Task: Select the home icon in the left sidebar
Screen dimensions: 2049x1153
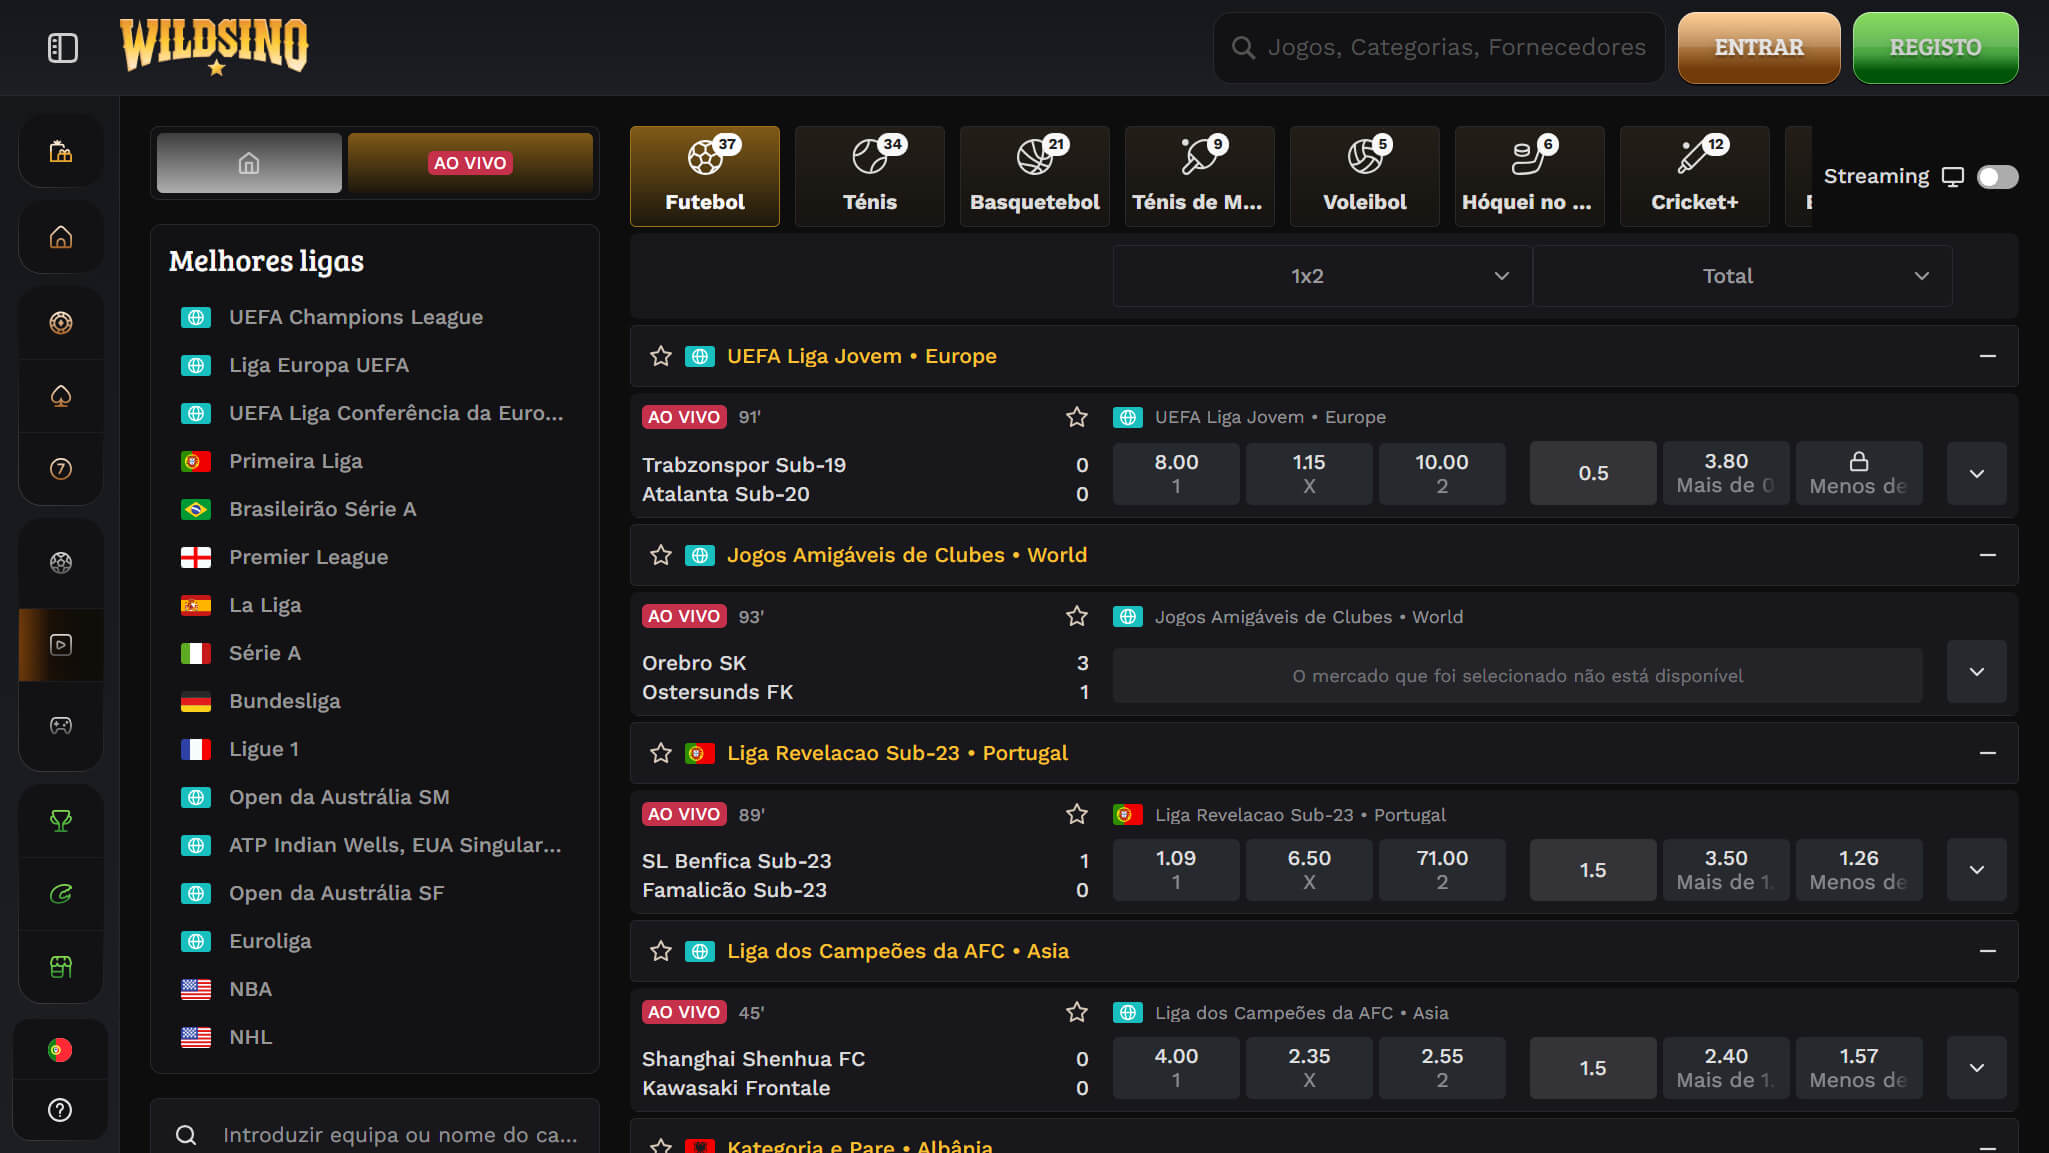Action: [x=60, y=237]
